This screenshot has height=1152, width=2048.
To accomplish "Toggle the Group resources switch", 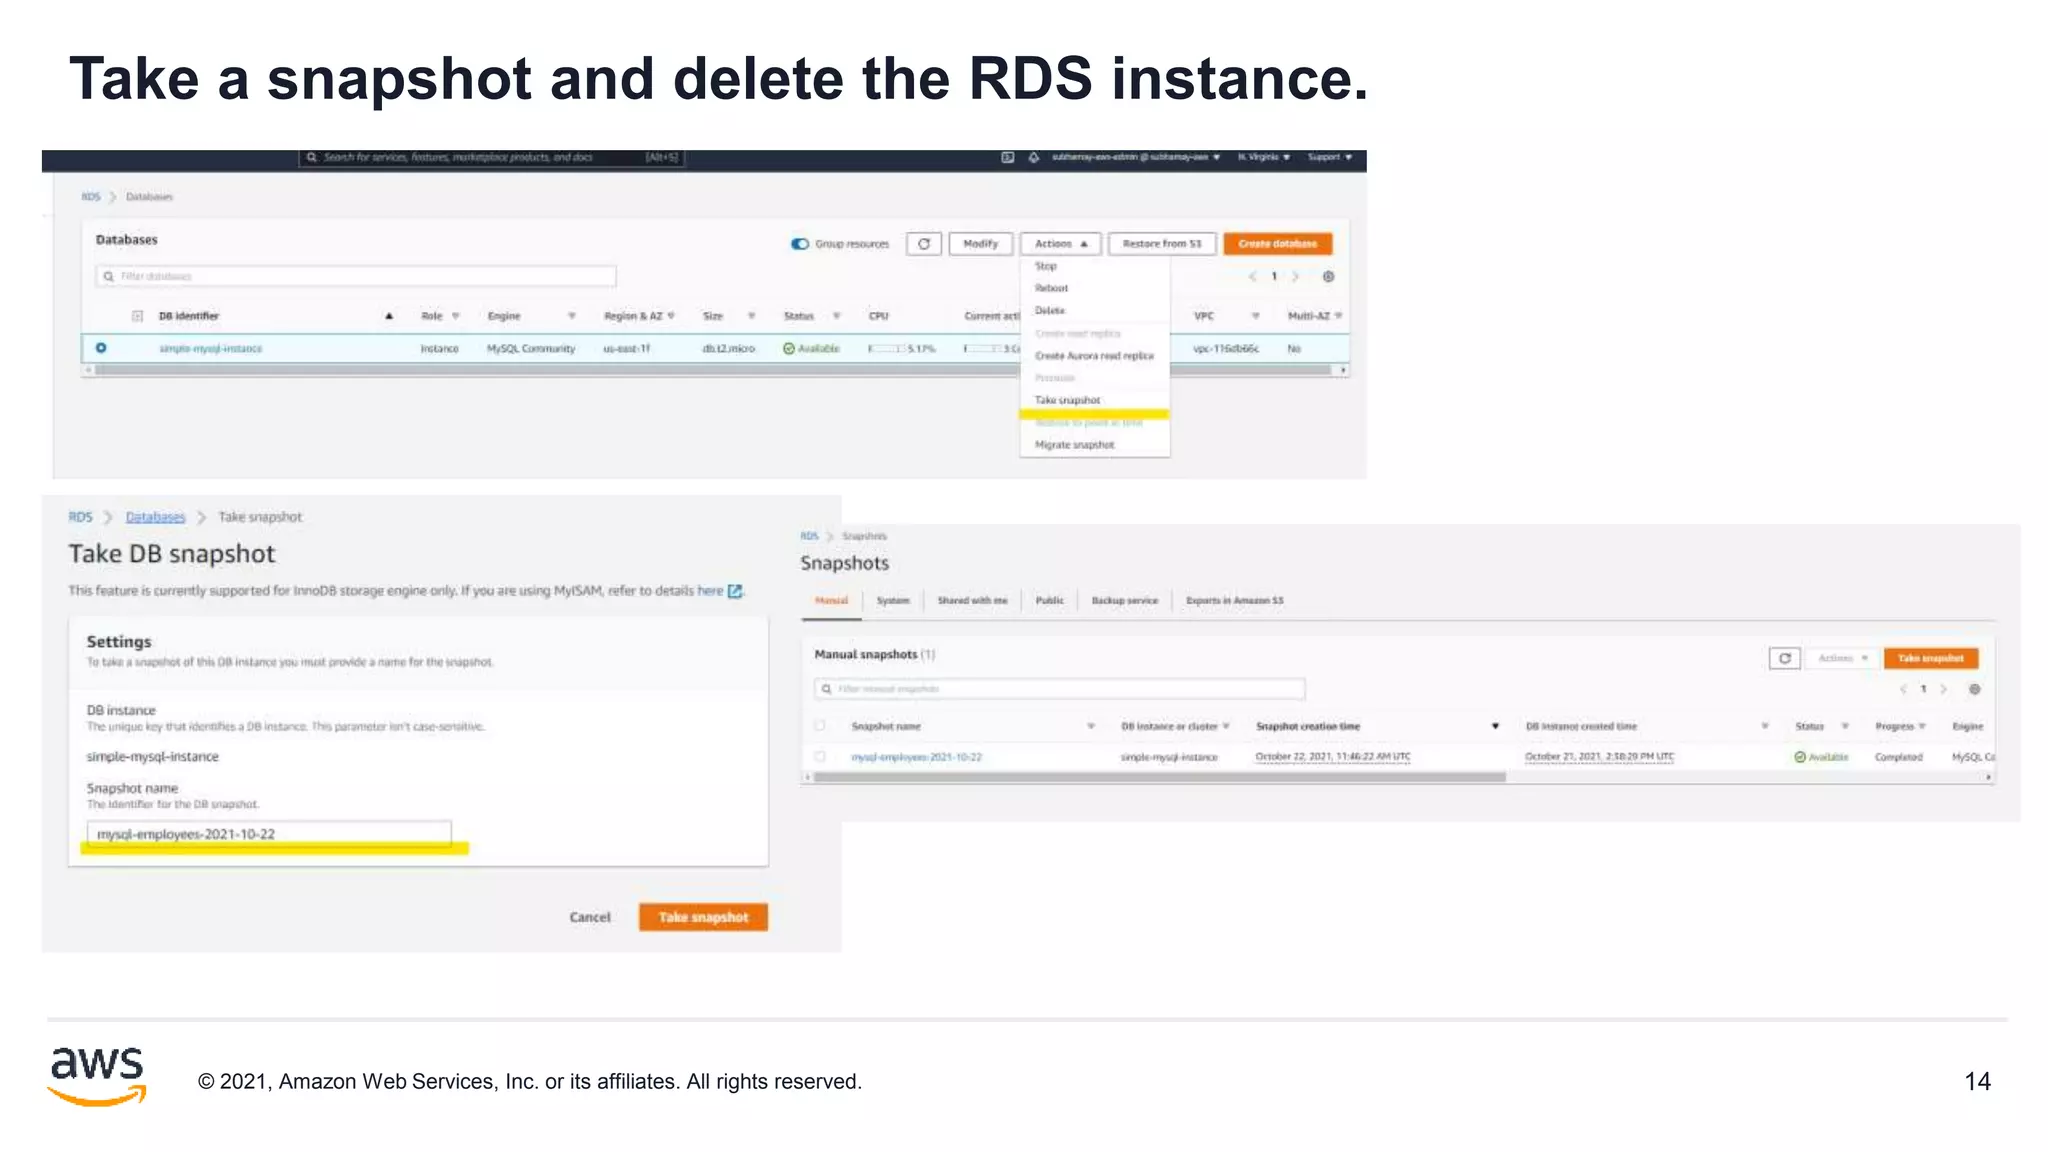I will pyautogui.click(x=799, y=244).
